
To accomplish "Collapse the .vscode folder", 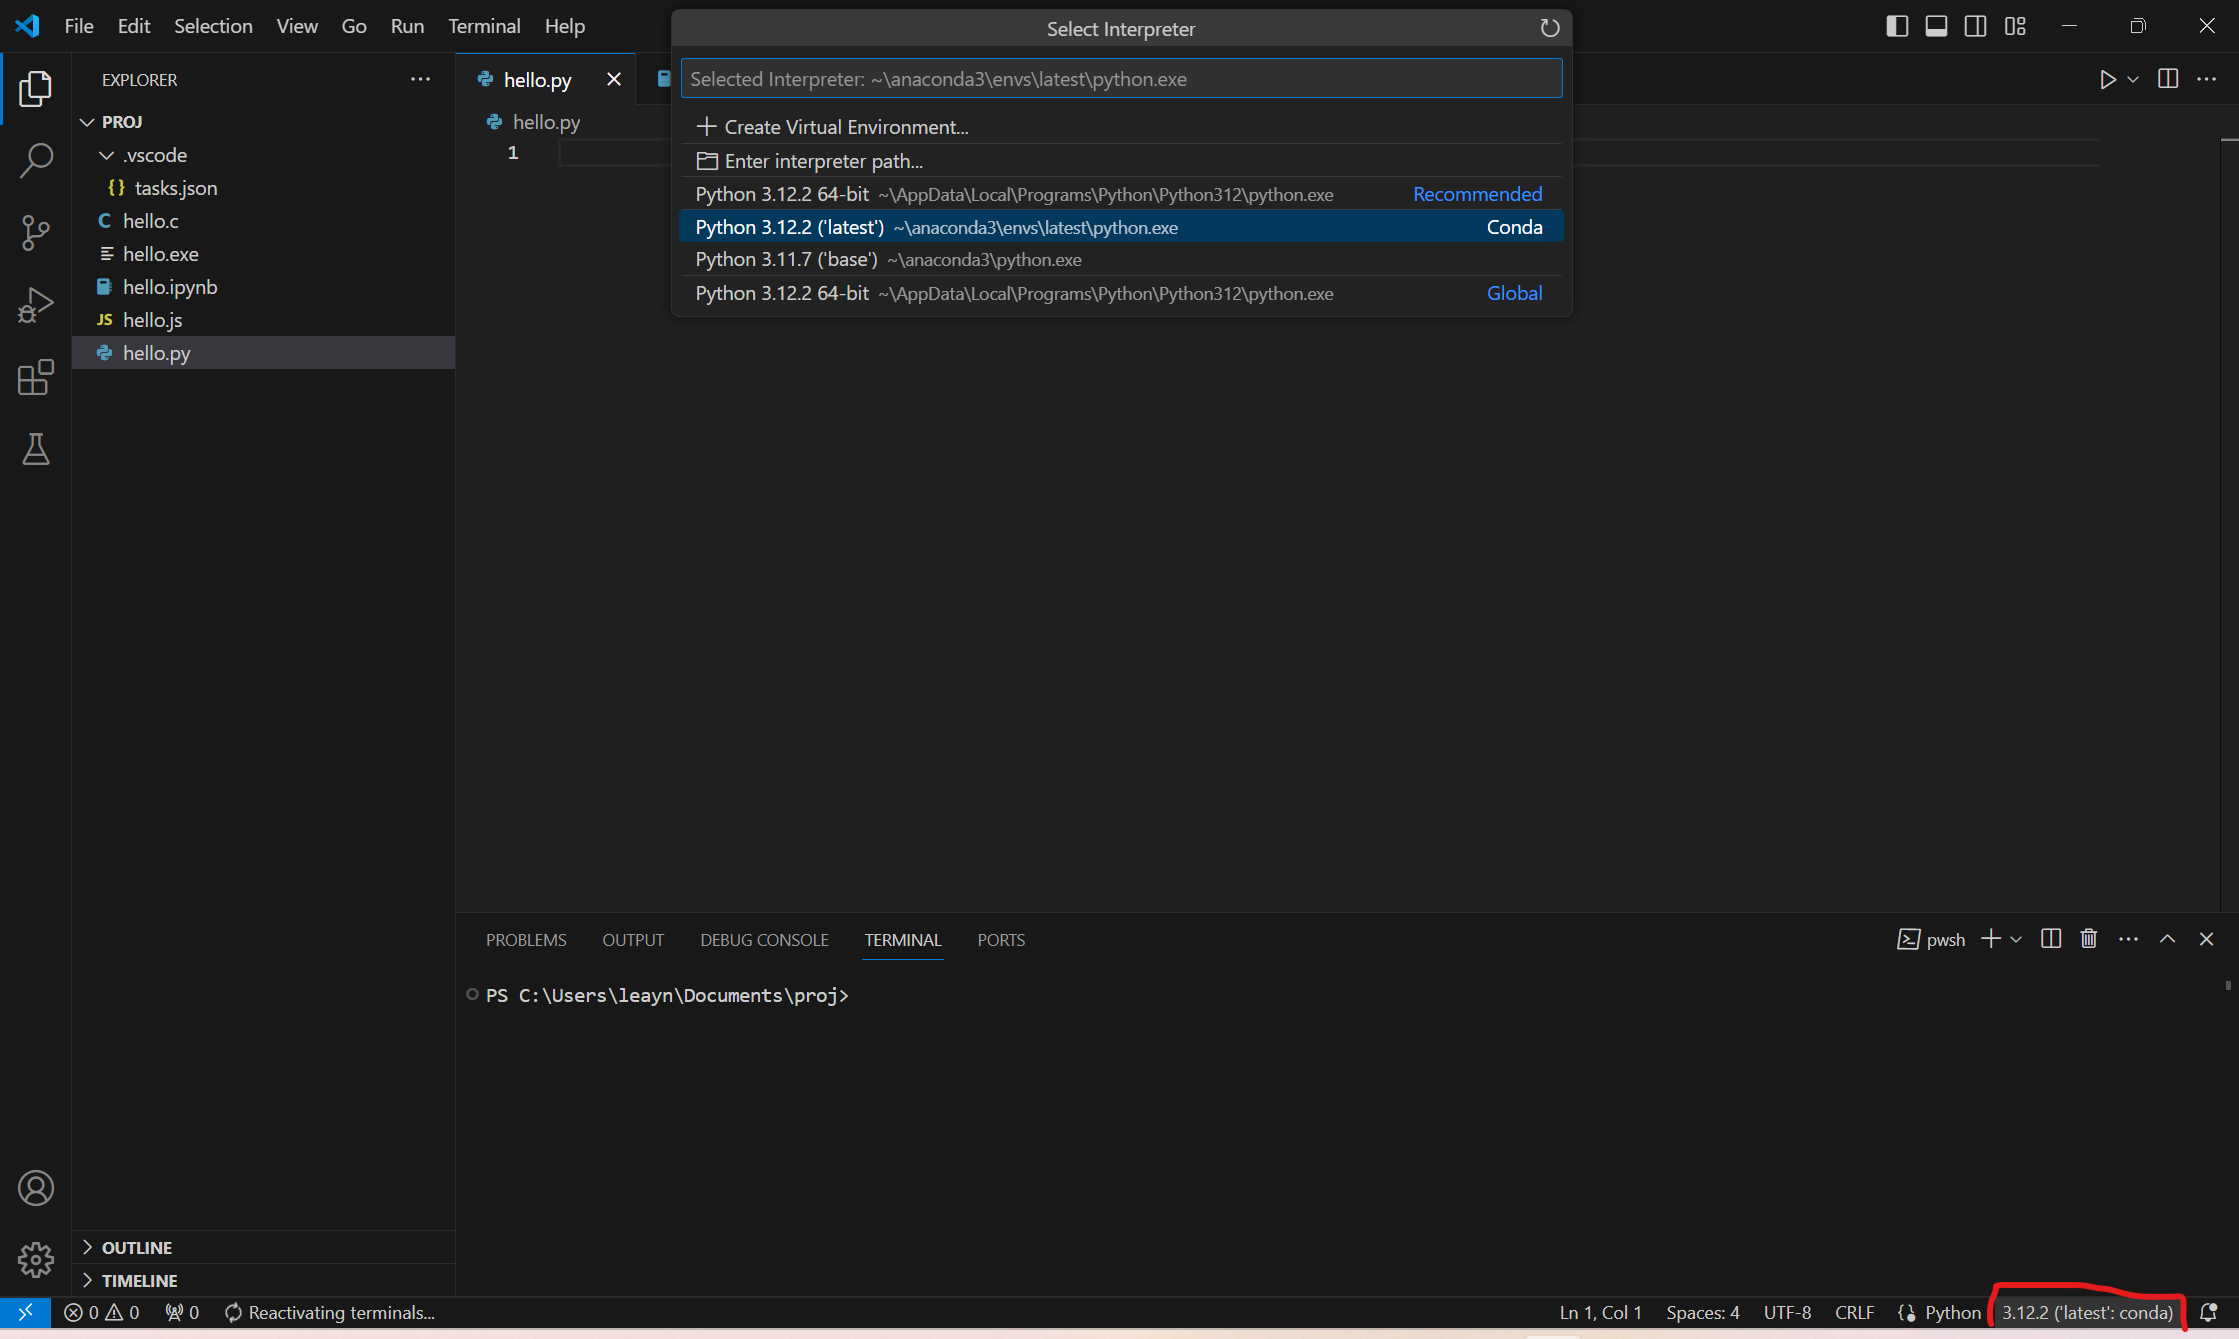I will [107, 155].
